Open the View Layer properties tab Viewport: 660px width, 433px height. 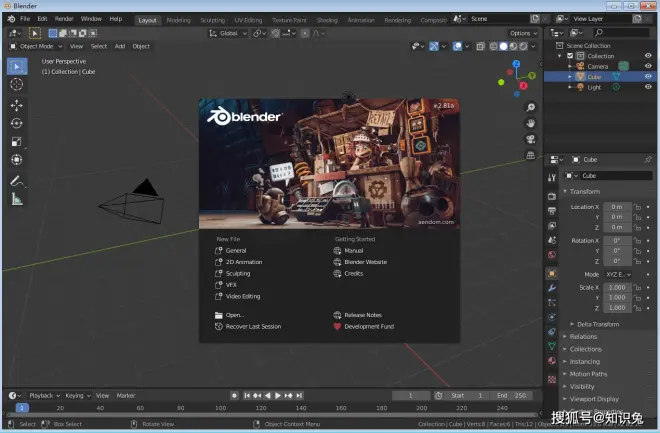[x=552, y=226]
